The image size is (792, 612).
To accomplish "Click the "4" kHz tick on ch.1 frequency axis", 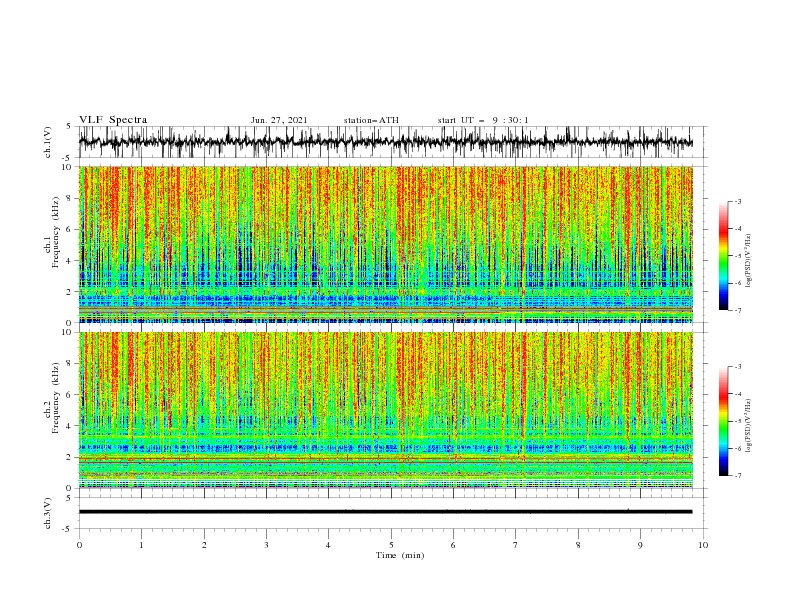I will [x=71, y=261].
